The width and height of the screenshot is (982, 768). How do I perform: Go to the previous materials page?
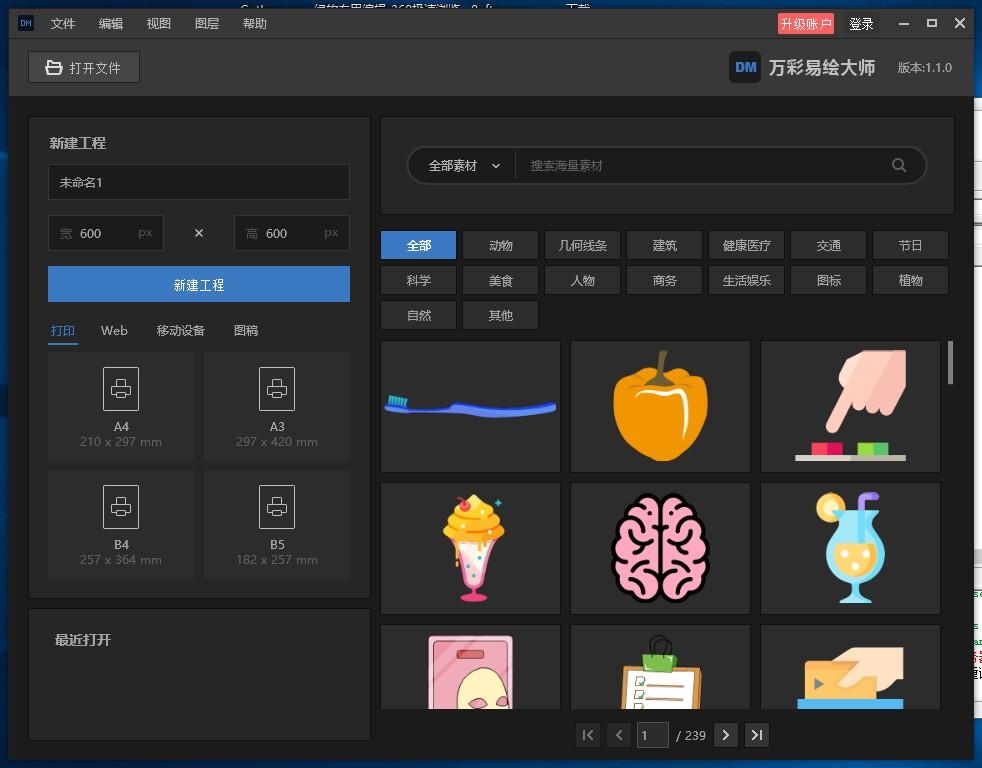pyautogui.click(x=619, y=735)
